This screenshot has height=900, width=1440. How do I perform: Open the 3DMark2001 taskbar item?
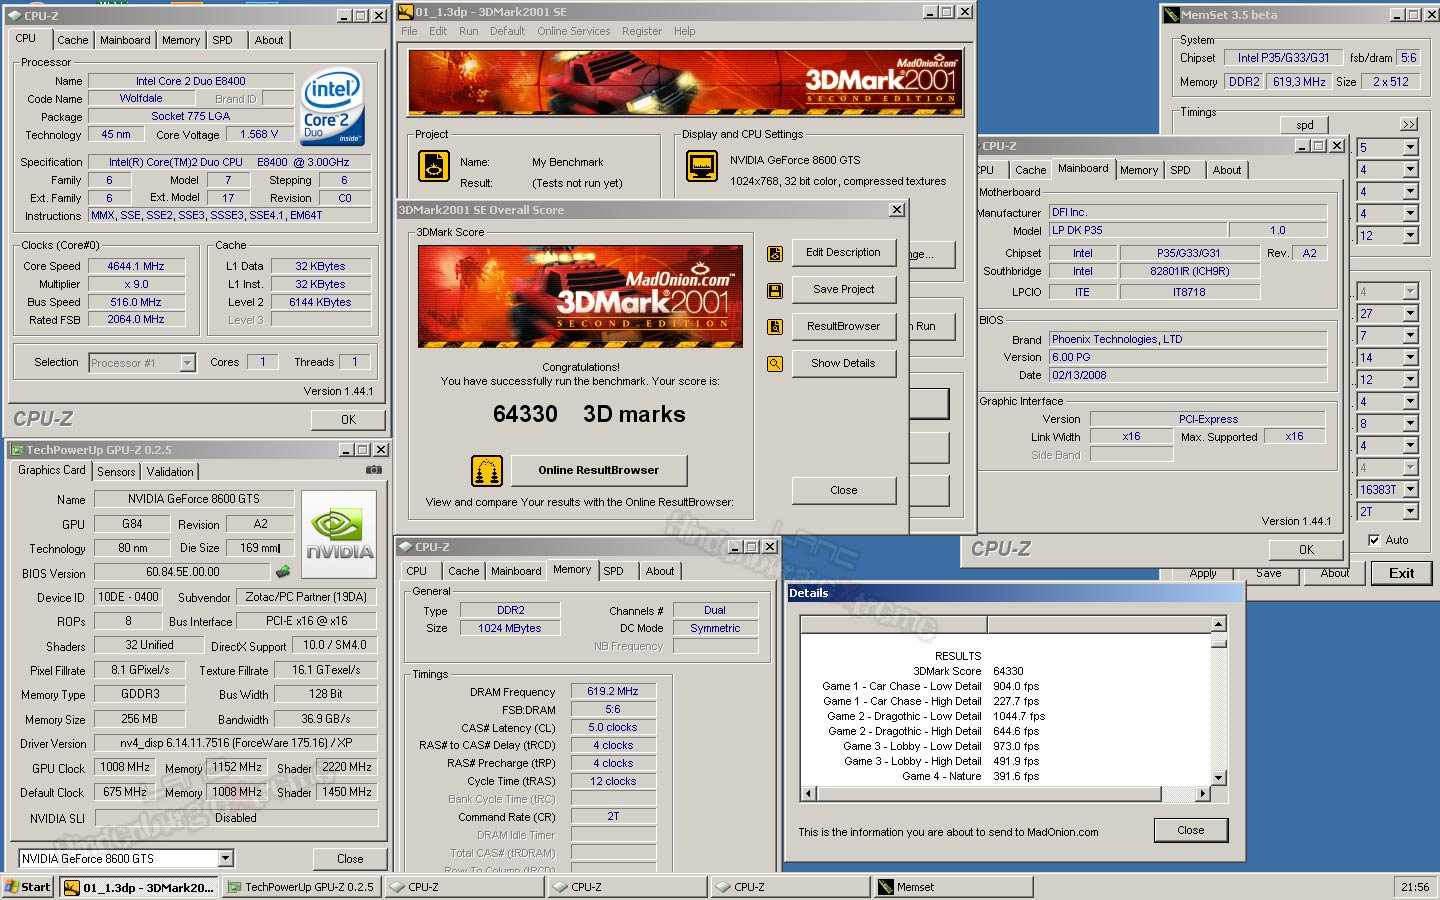(x=138, y=887)
